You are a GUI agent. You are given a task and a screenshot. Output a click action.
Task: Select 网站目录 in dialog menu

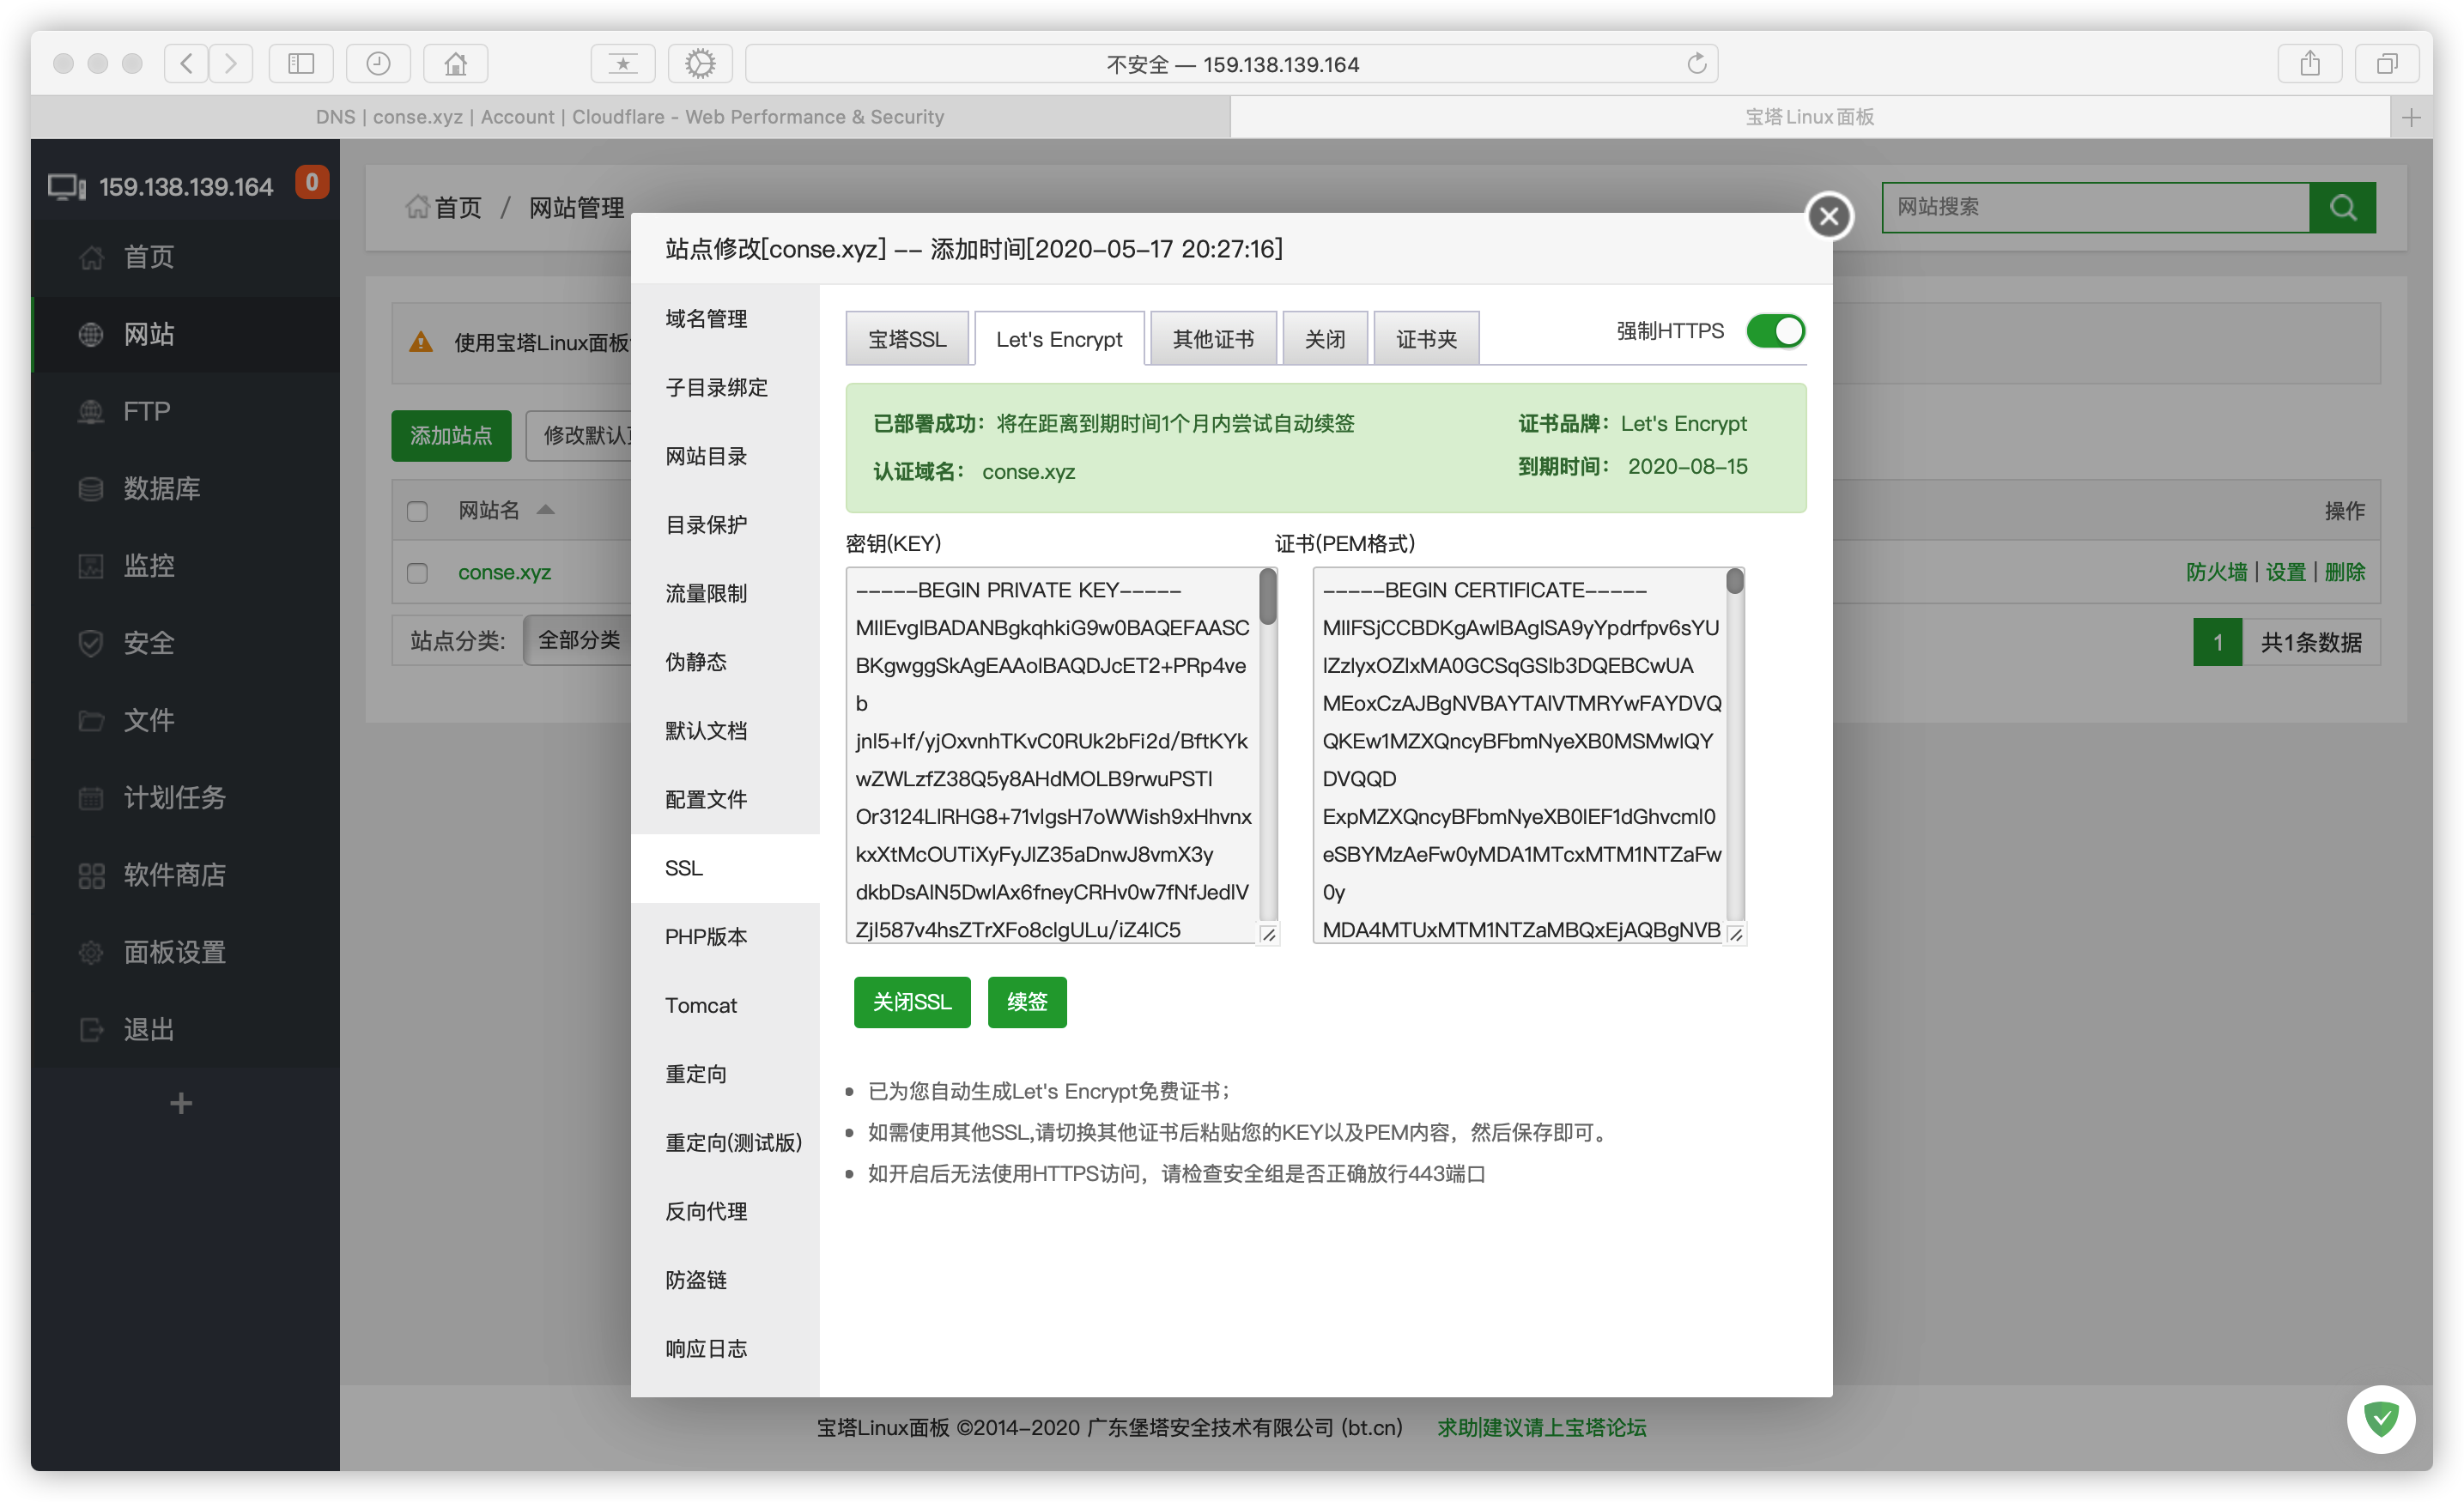(725, 456)
